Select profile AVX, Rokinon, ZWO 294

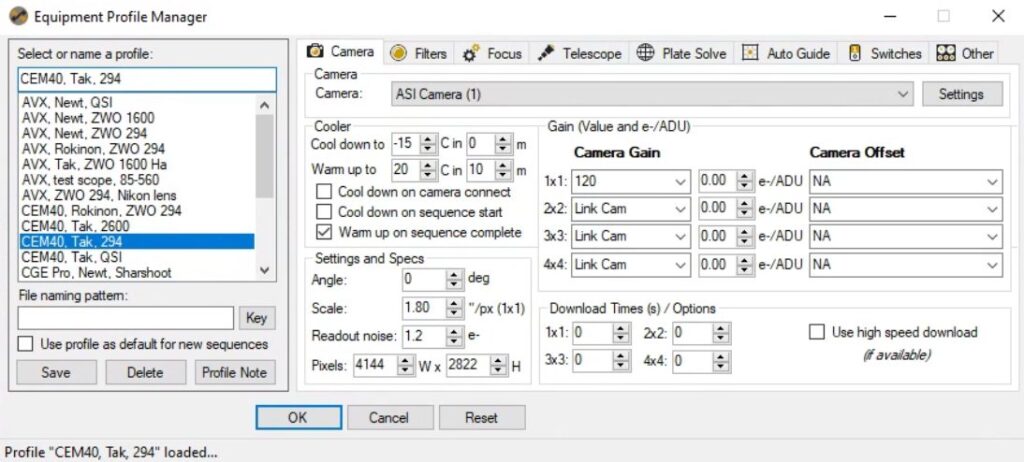coord(137,149)
